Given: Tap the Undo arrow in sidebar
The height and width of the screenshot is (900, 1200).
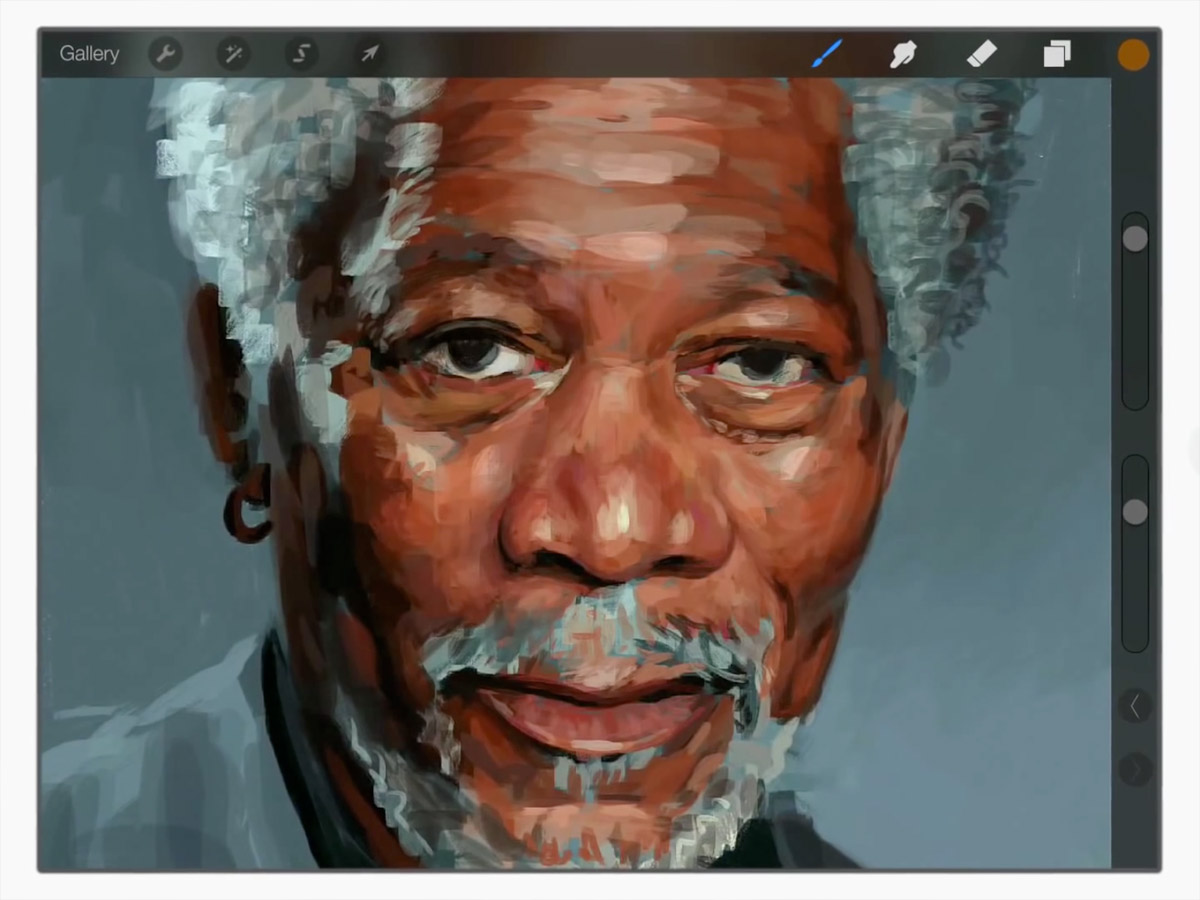Looking at the screenshot, I should [x=1135, y=706].
